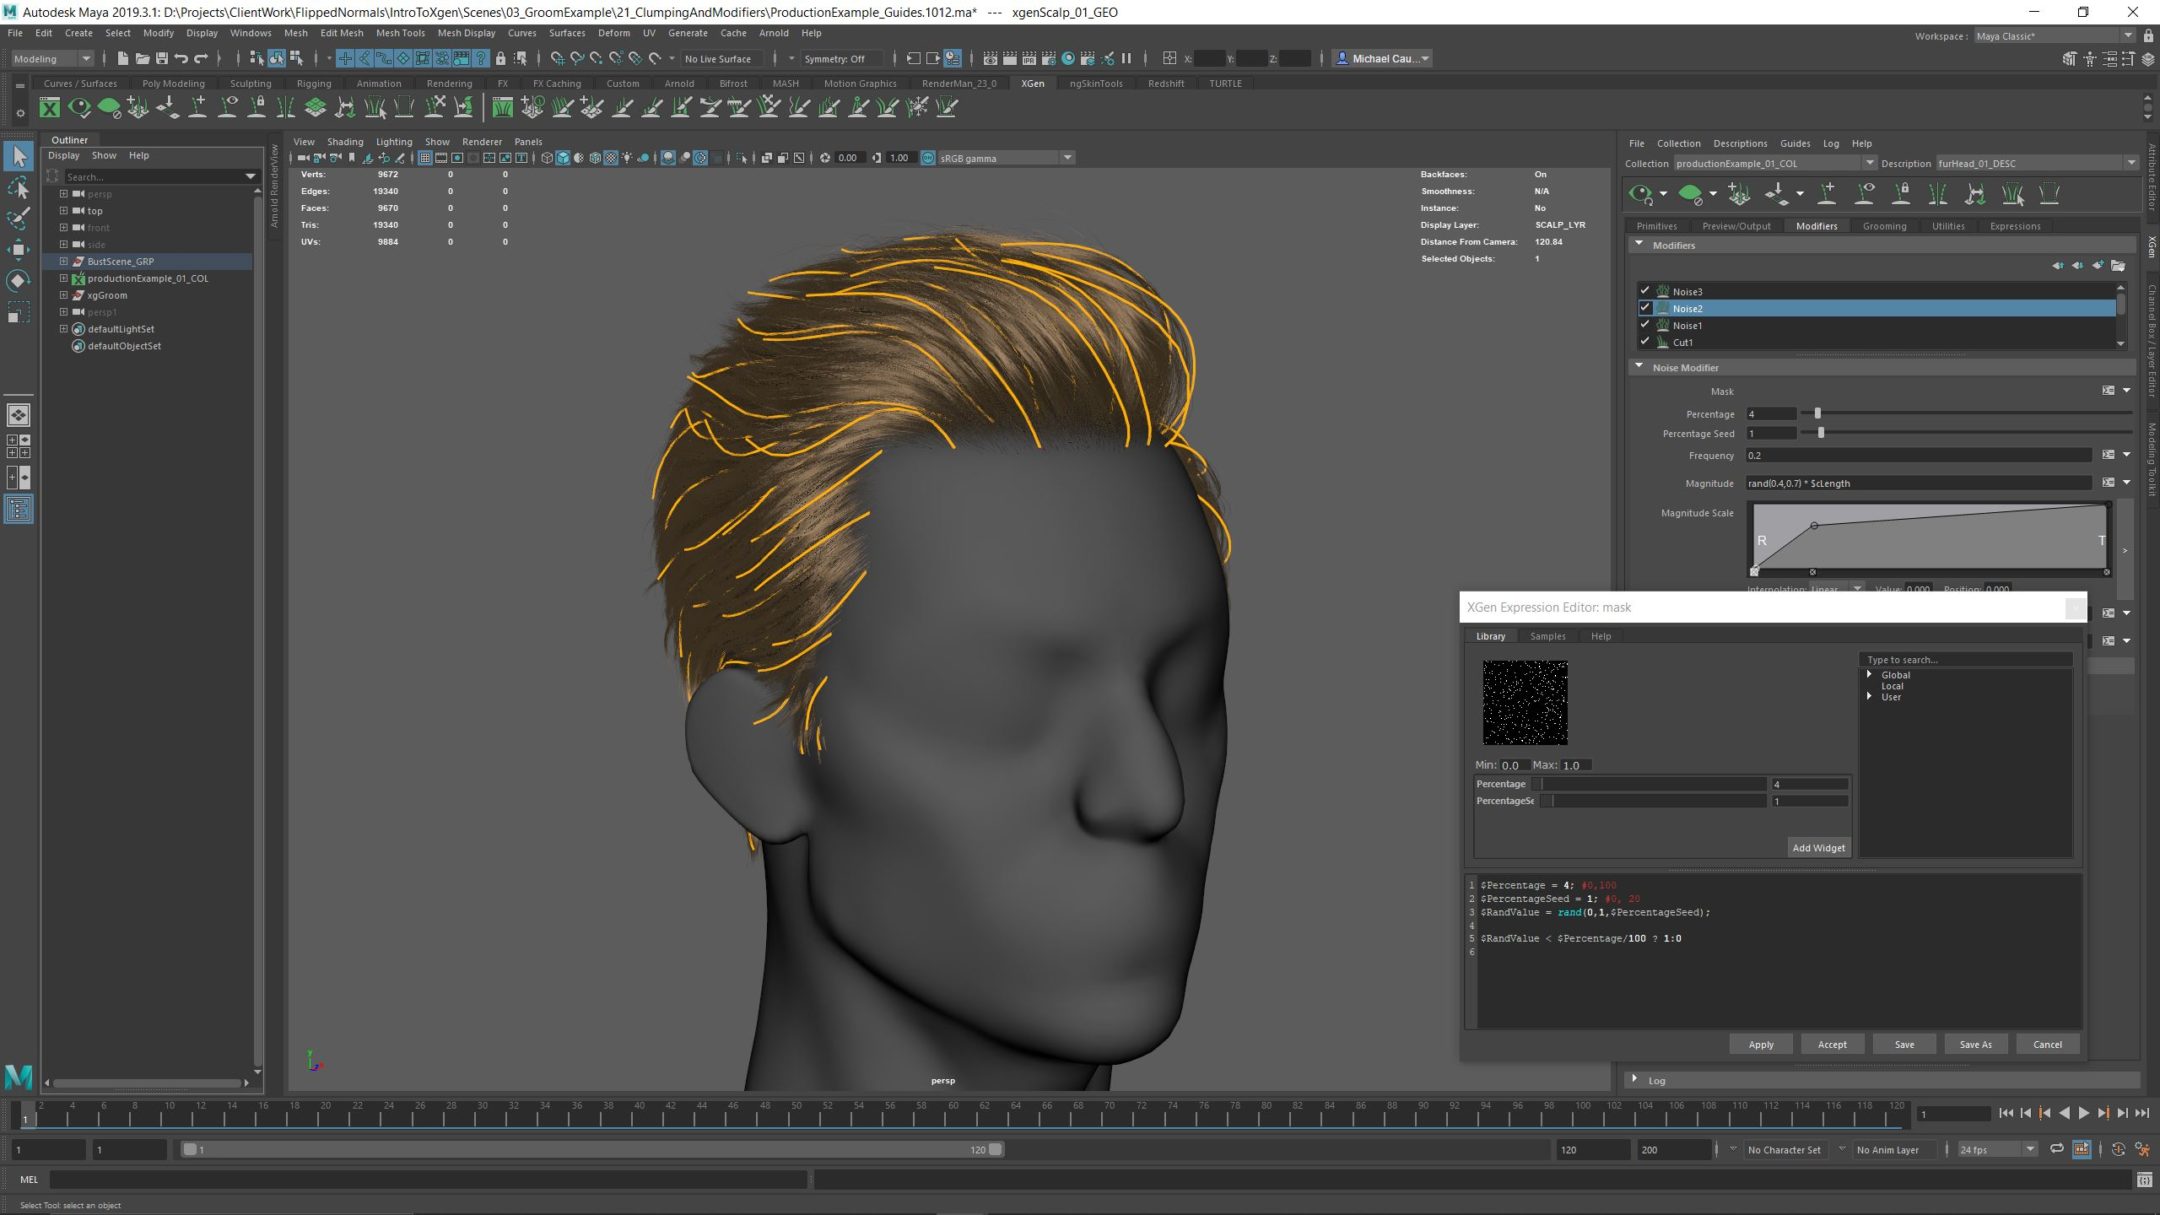Open the Interpolation dropdown under Magnitude Scale
This screenshot has width=2160, height=1215.
(x=1858, y=589)
